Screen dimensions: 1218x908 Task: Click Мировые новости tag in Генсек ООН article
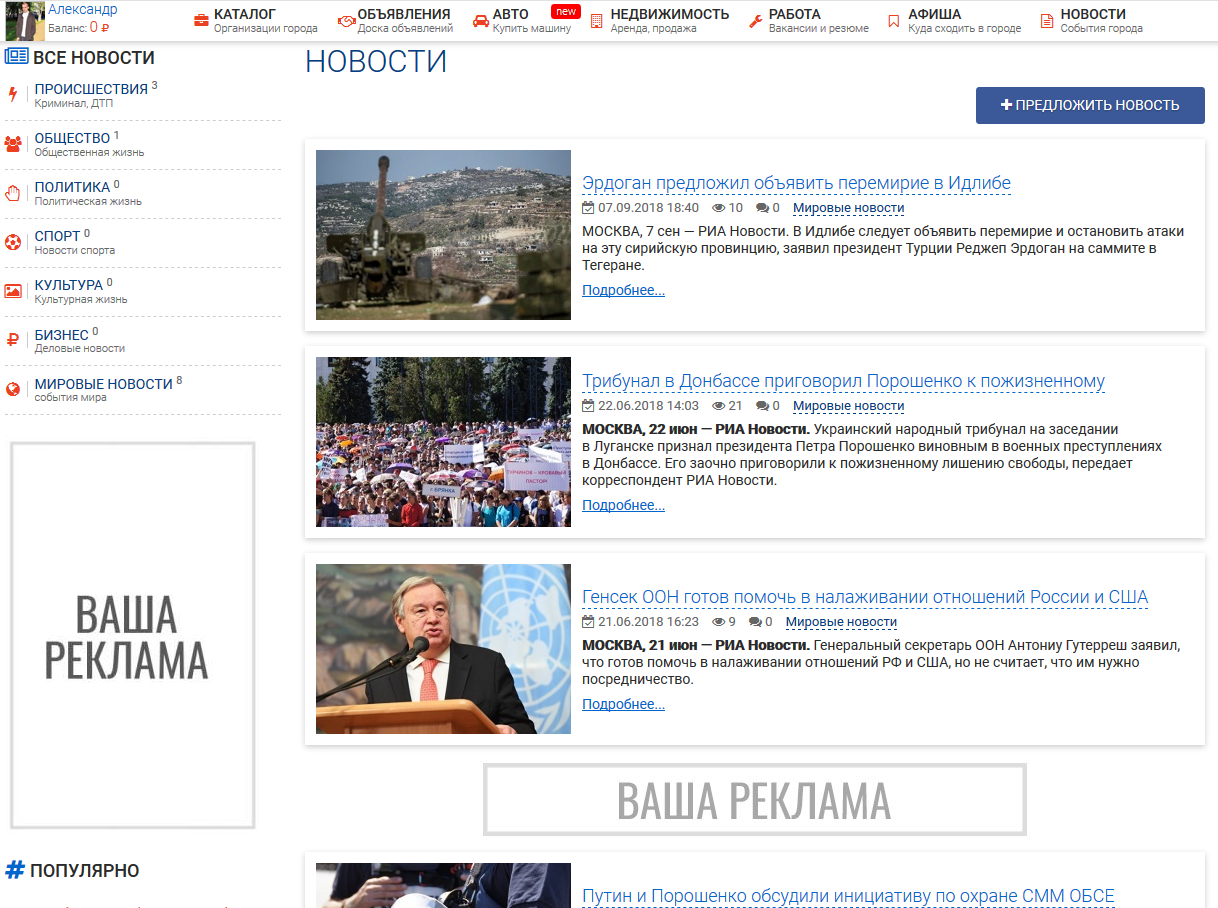841,622
